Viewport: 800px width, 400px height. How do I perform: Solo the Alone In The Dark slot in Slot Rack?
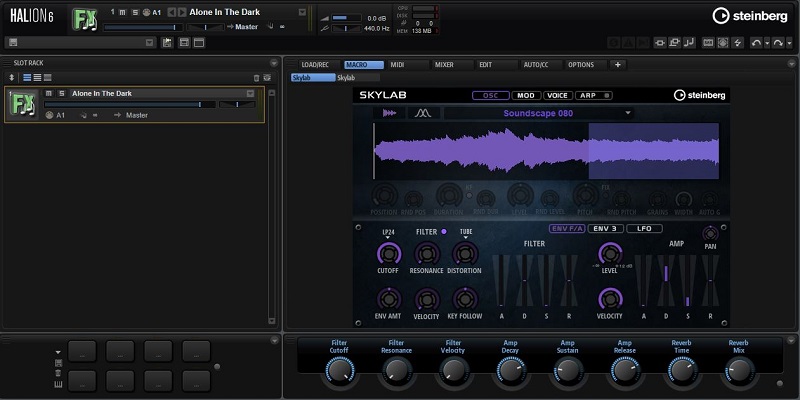tap(60, 93)
